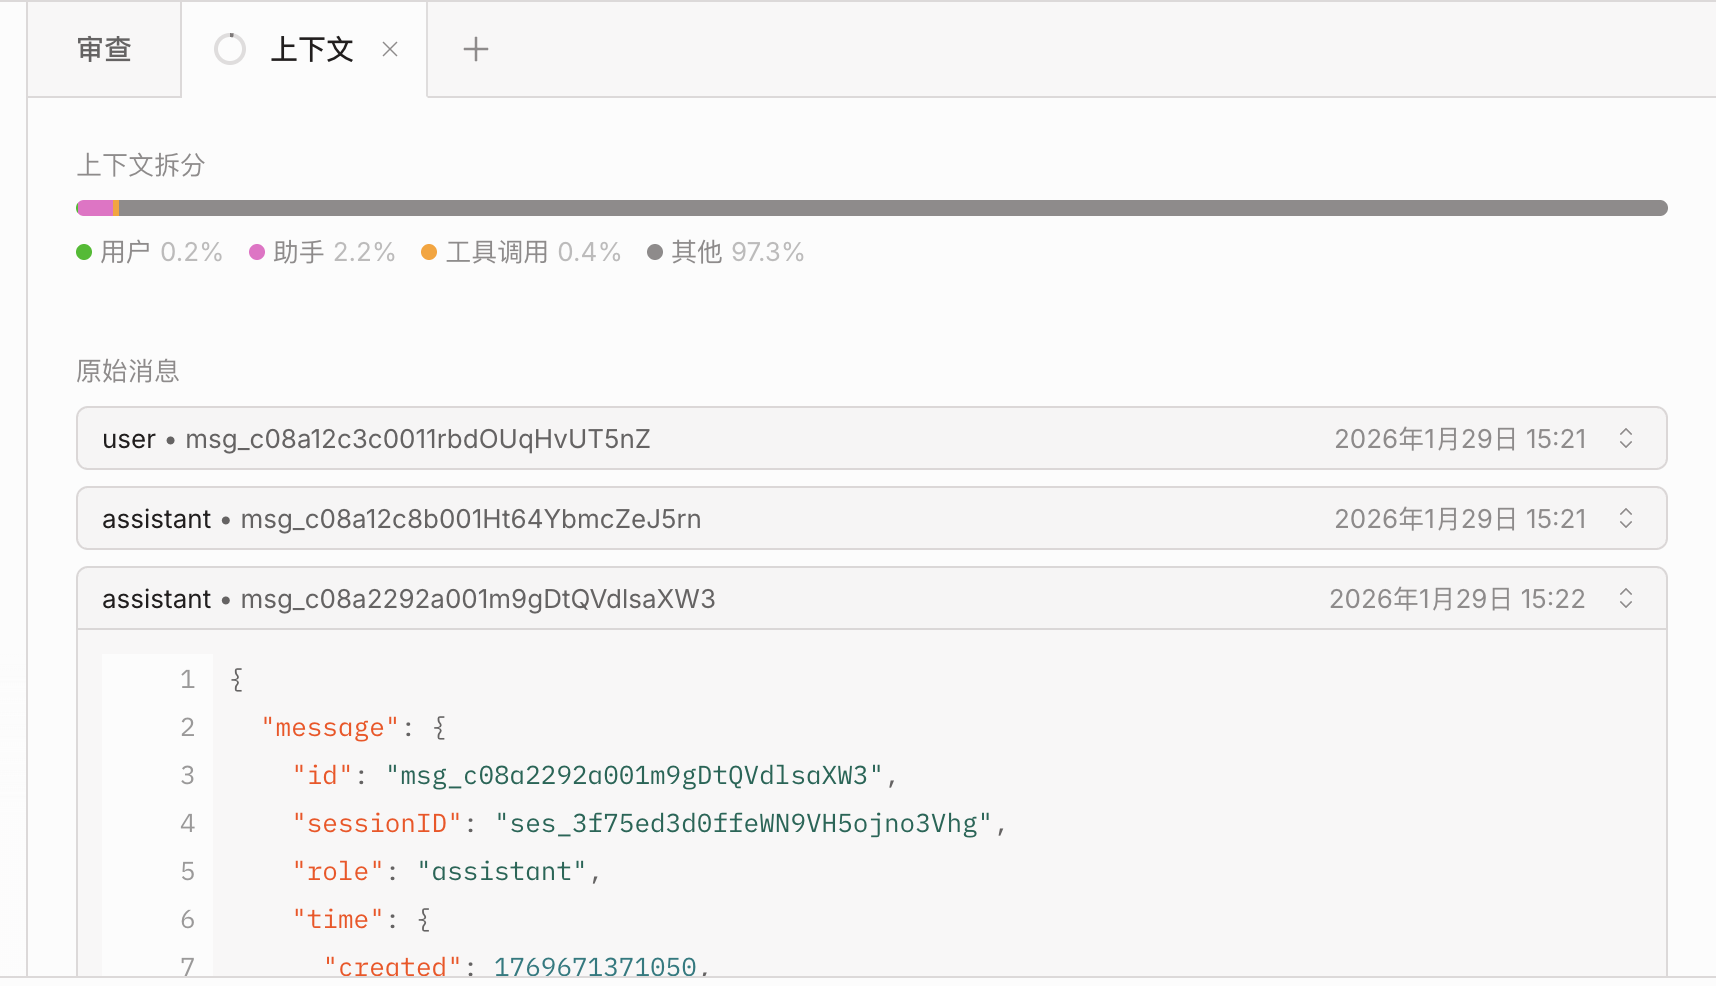Screen dimensions: 1716x986
Task: Close the 上下文 tab
Action: tap(390, 50)
